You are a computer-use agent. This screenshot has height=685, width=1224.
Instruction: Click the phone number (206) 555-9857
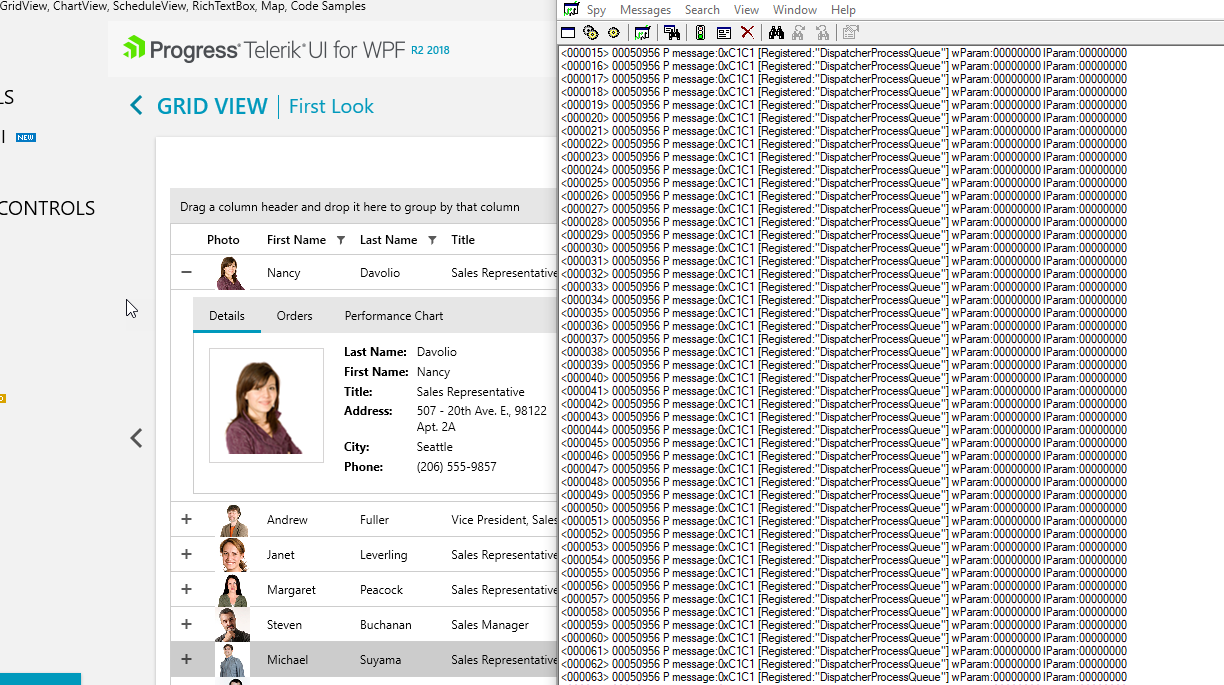click(x=457, y=467)
